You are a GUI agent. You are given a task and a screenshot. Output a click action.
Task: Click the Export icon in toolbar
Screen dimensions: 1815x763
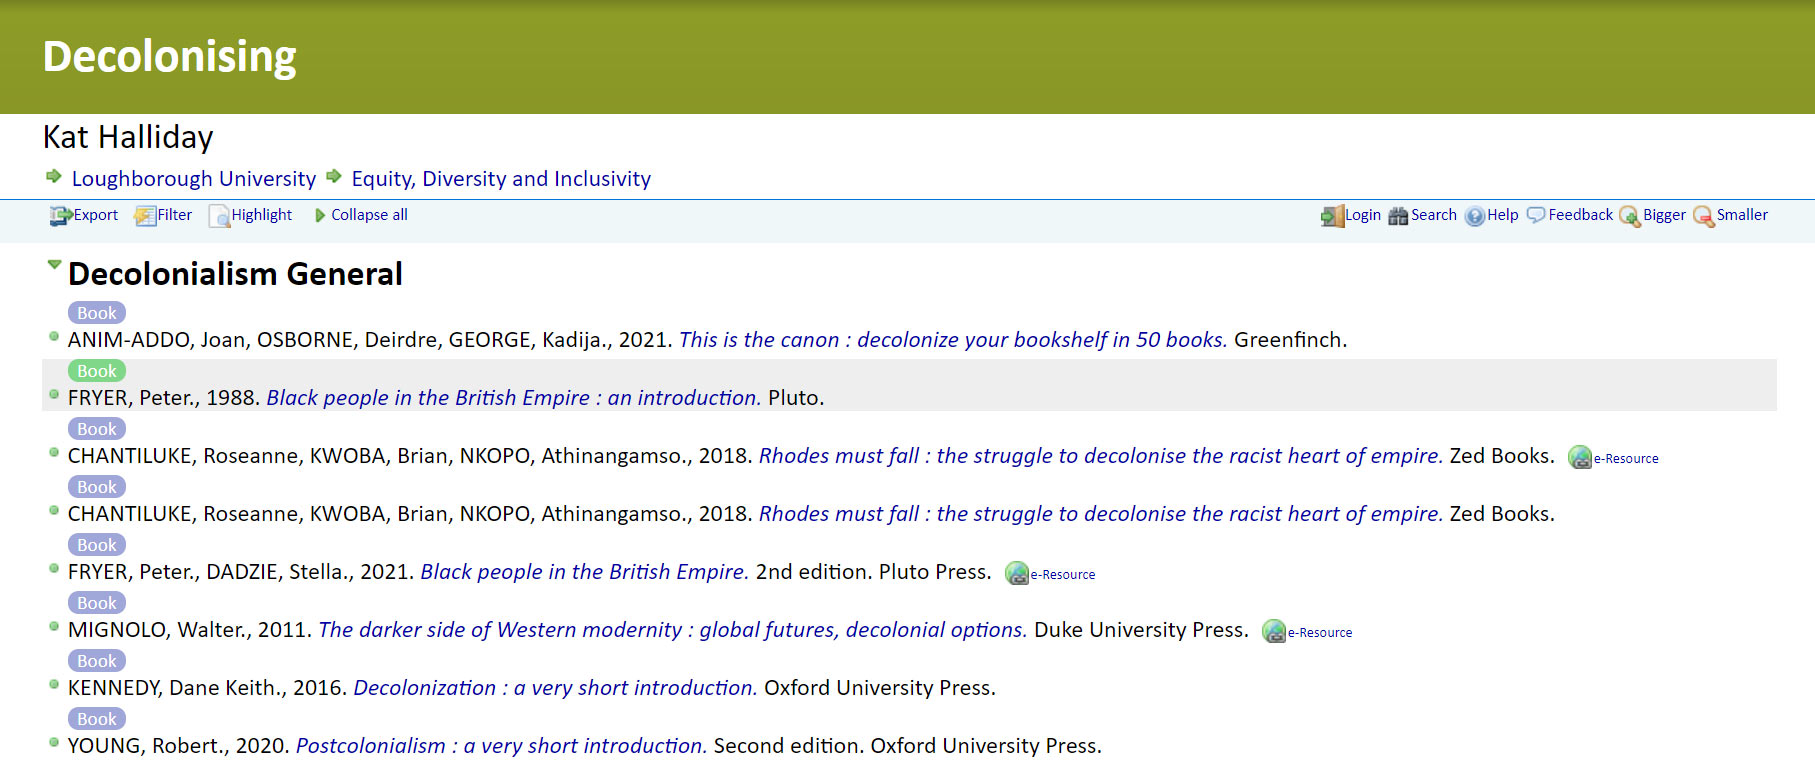point(61,215)
